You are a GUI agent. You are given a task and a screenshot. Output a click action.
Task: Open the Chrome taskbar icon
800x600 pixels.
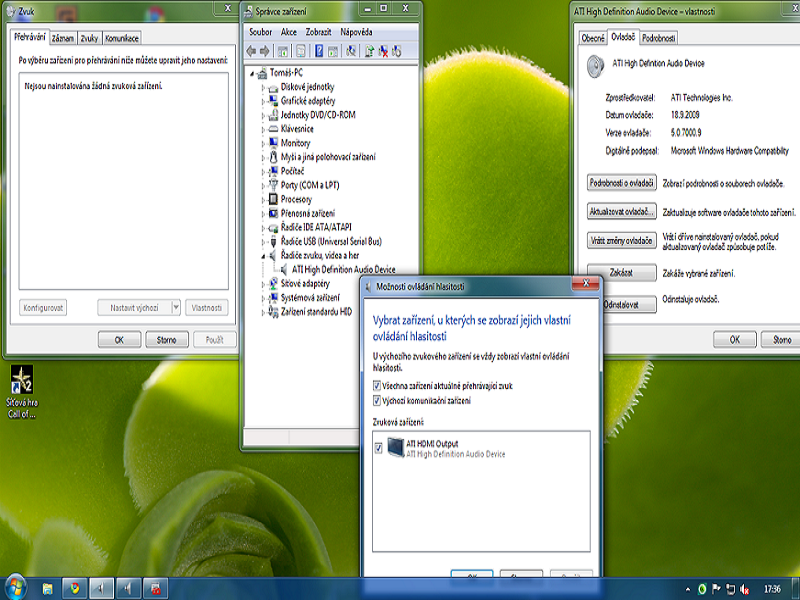point(74,589)
